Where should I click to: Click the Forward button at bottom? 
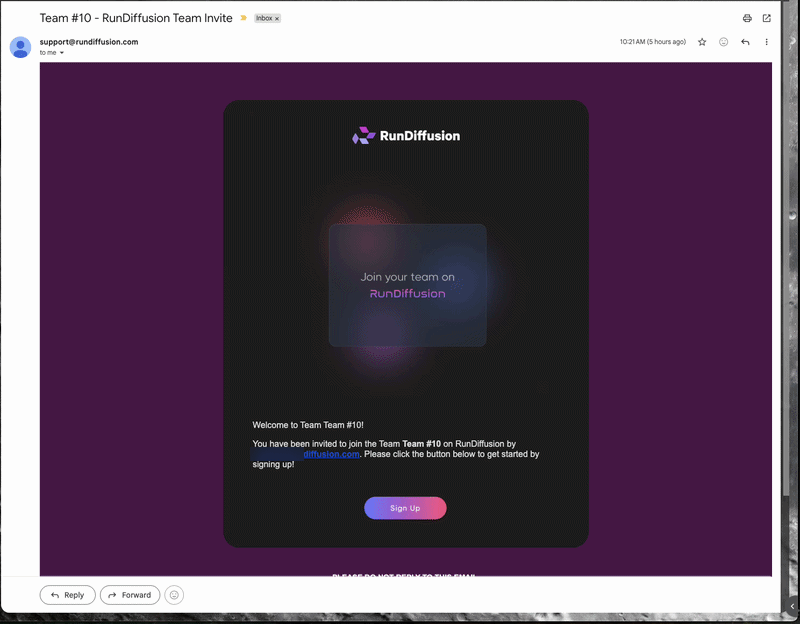[x=130, y=595]
